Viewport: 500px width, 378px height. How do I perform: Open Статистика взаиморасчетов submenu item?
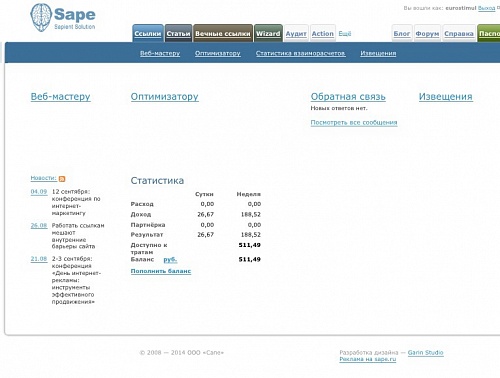click(301, 53)
